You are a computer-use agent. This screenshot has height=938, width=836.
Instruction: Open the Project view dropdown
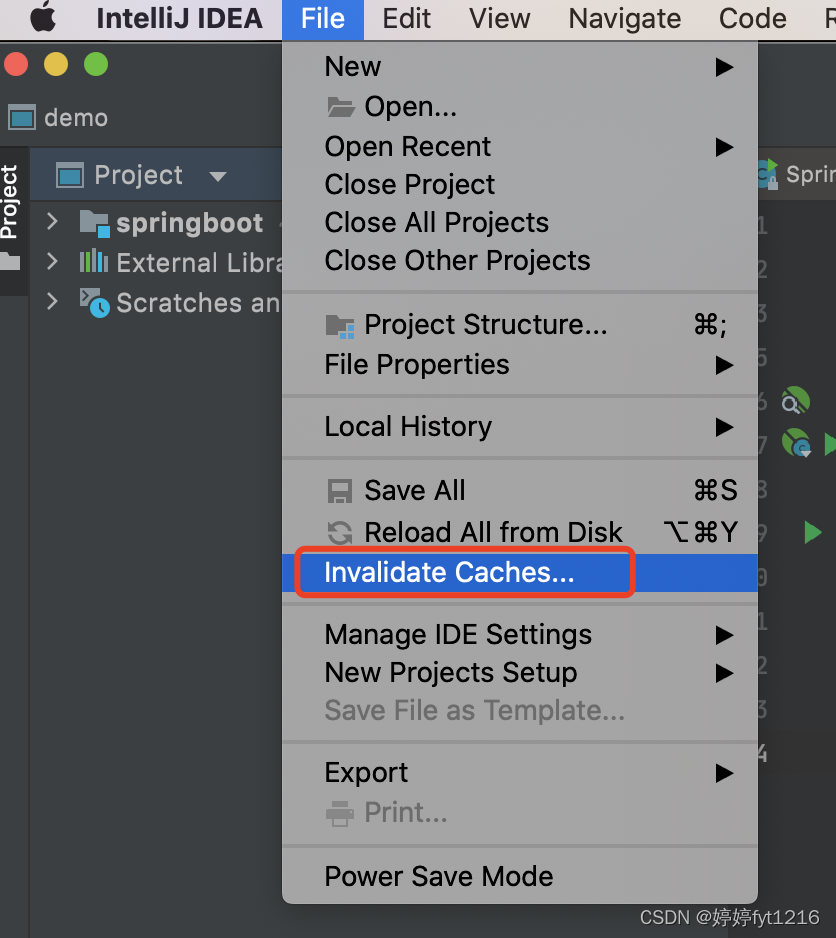pos(218,176)
